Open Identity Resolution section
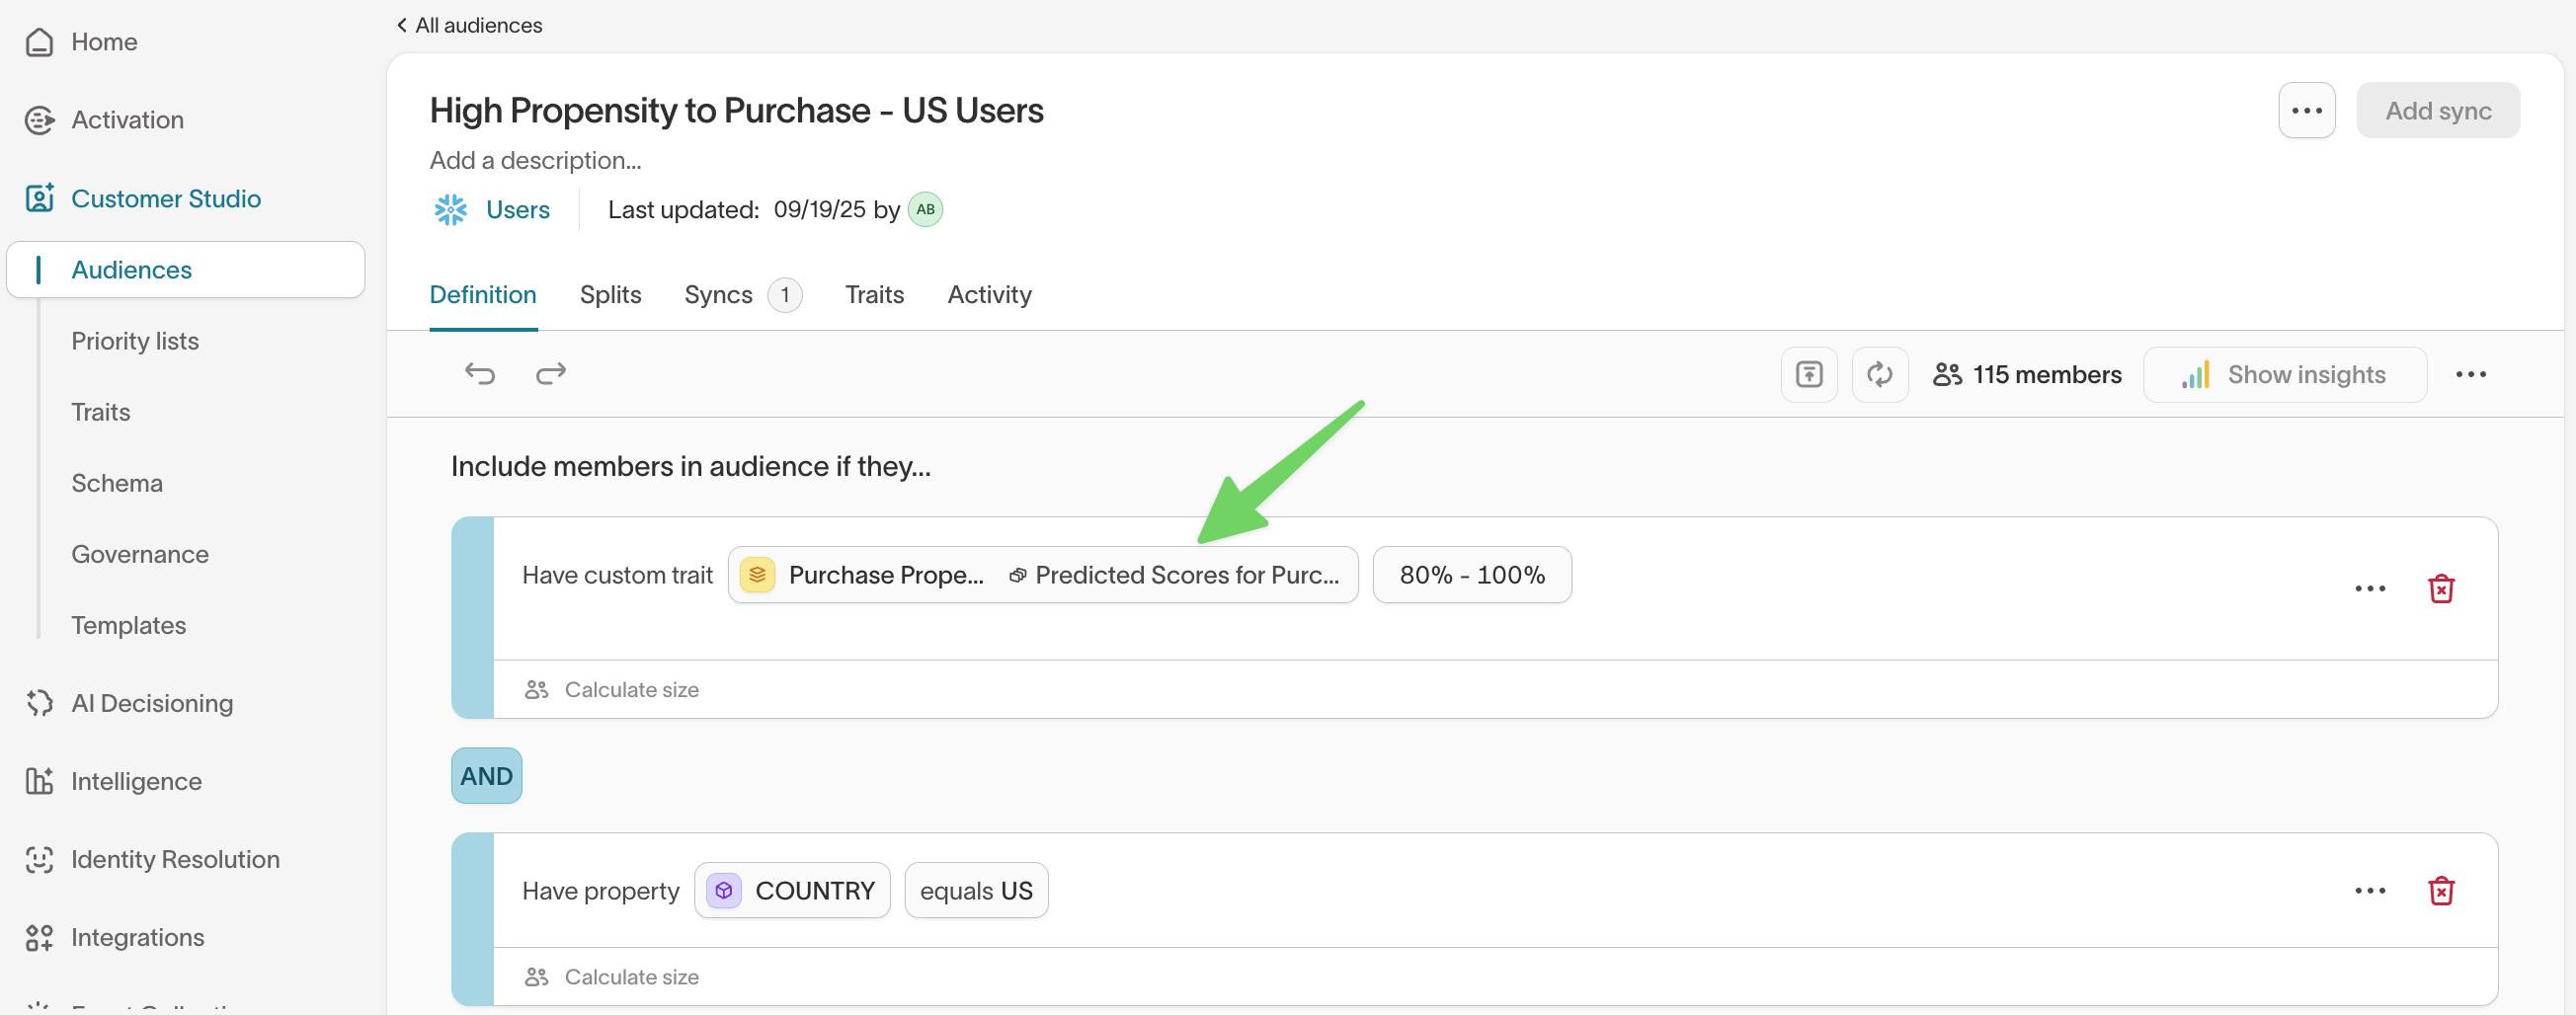Screen dimensions: 2576x1015 [x=175, y=859]
